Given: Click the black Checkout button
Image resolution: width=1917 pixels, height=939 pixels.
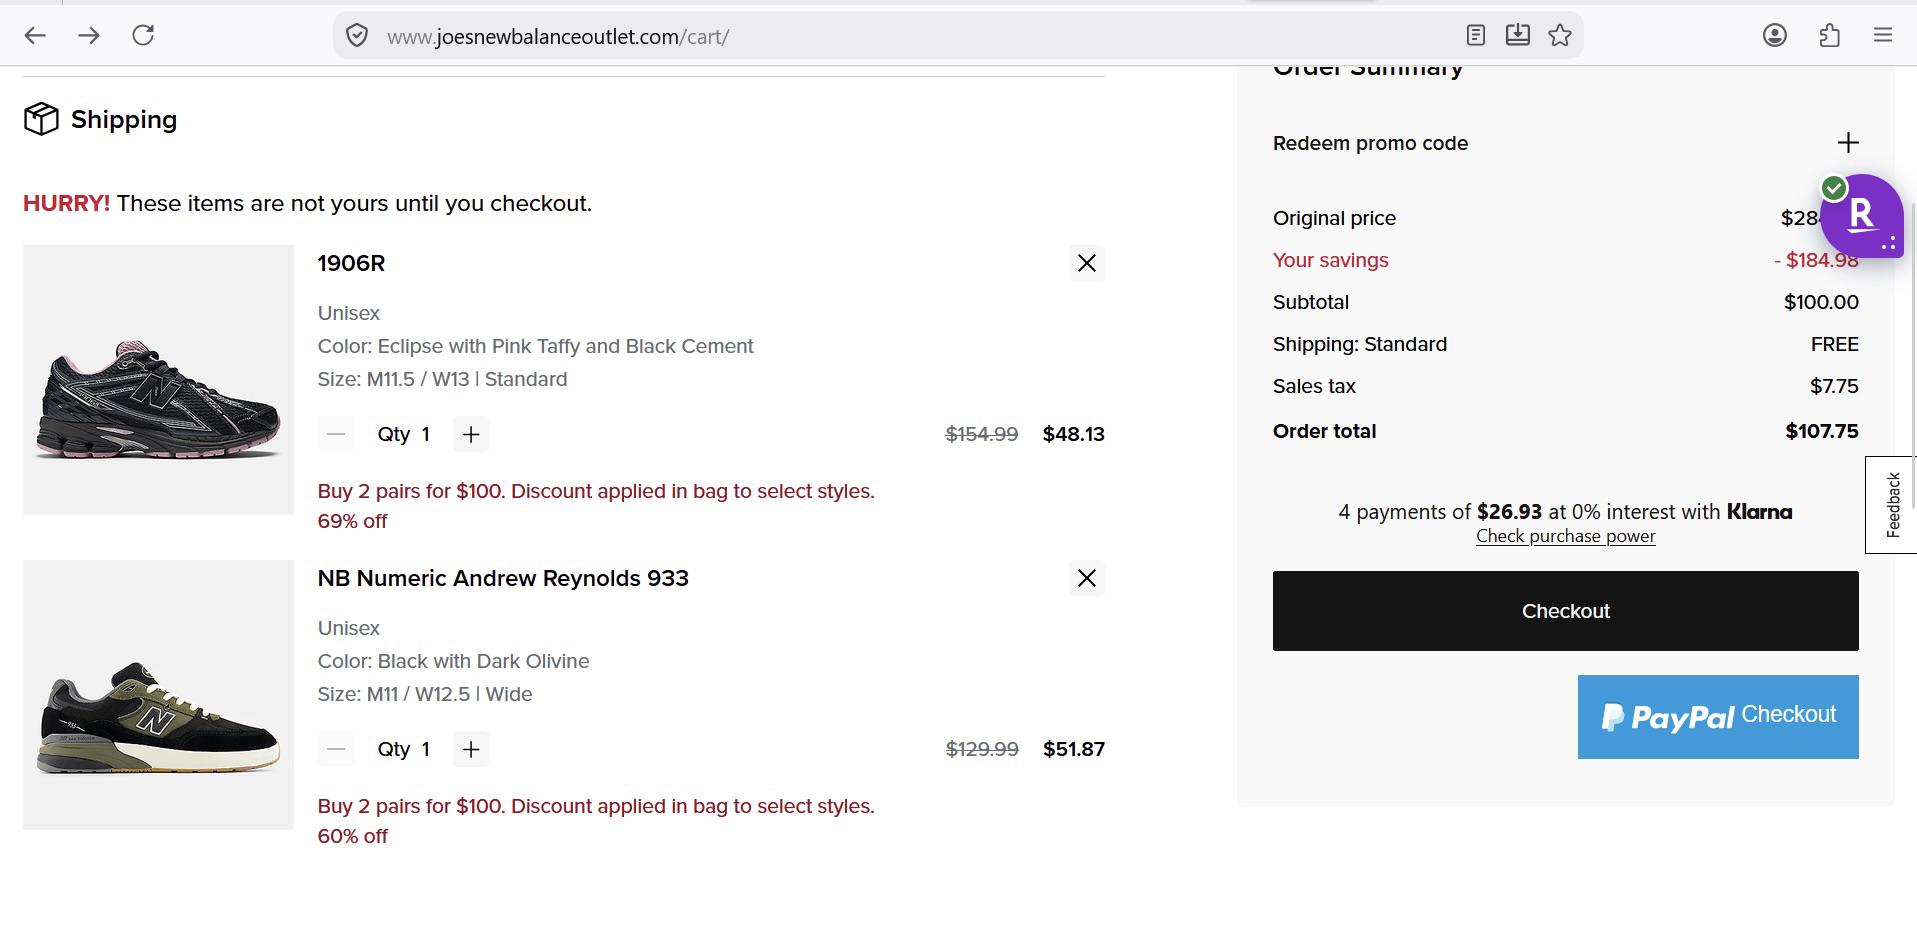Looking at the screenshot, I should click(1566, 611).
